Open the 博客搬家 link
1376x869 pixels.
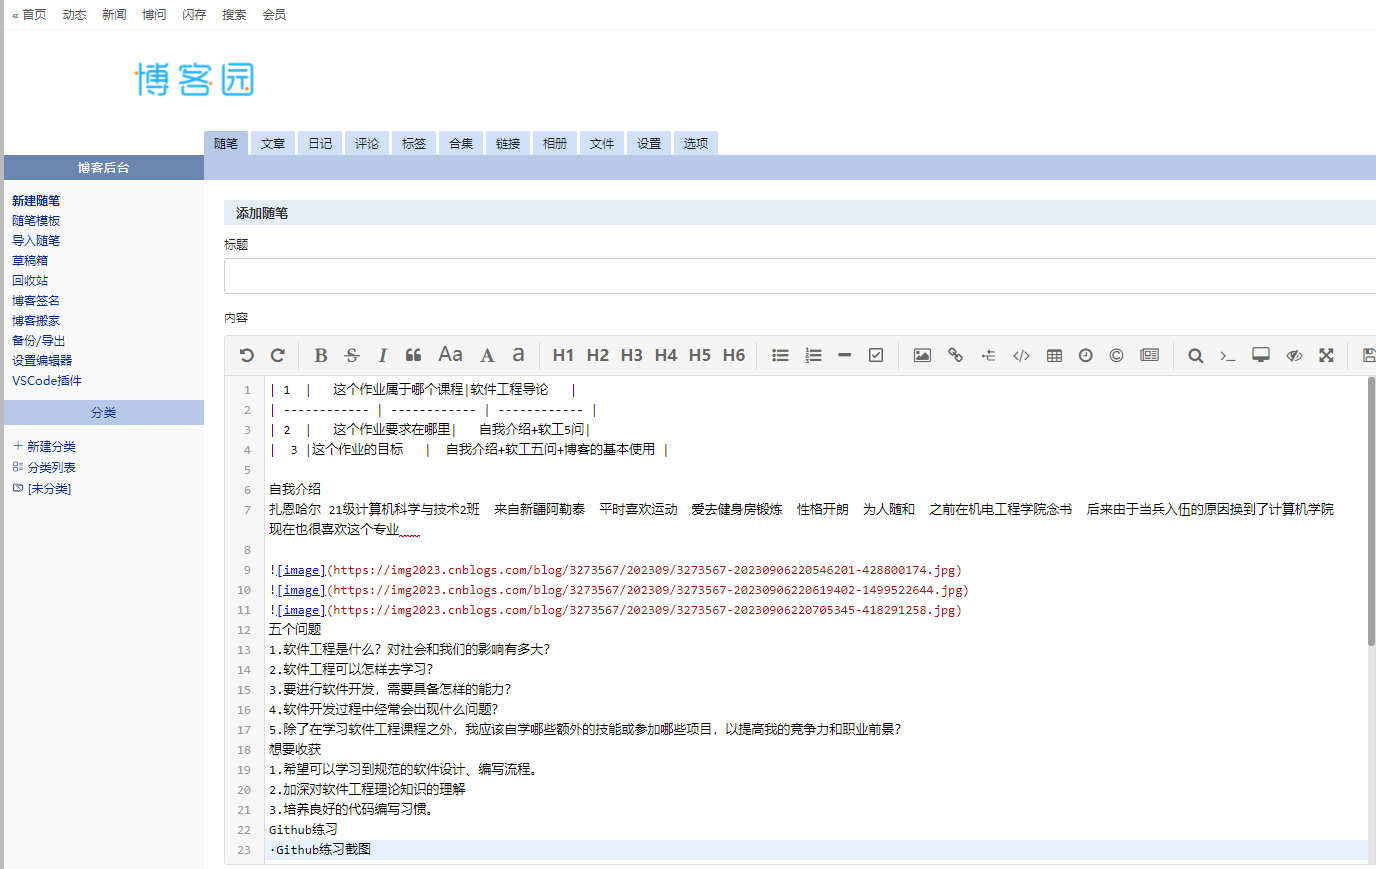coord(36,321)
